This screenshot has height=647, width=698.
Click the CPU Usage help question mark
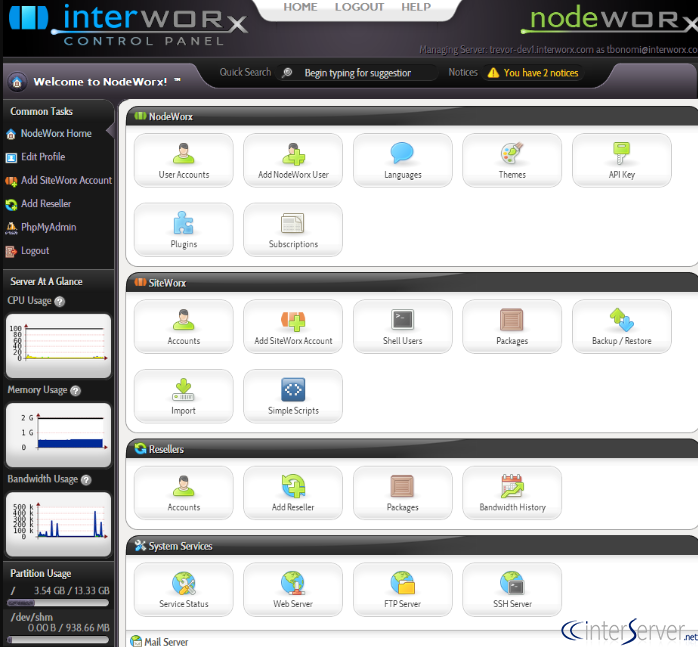click(x=60, y=301)
